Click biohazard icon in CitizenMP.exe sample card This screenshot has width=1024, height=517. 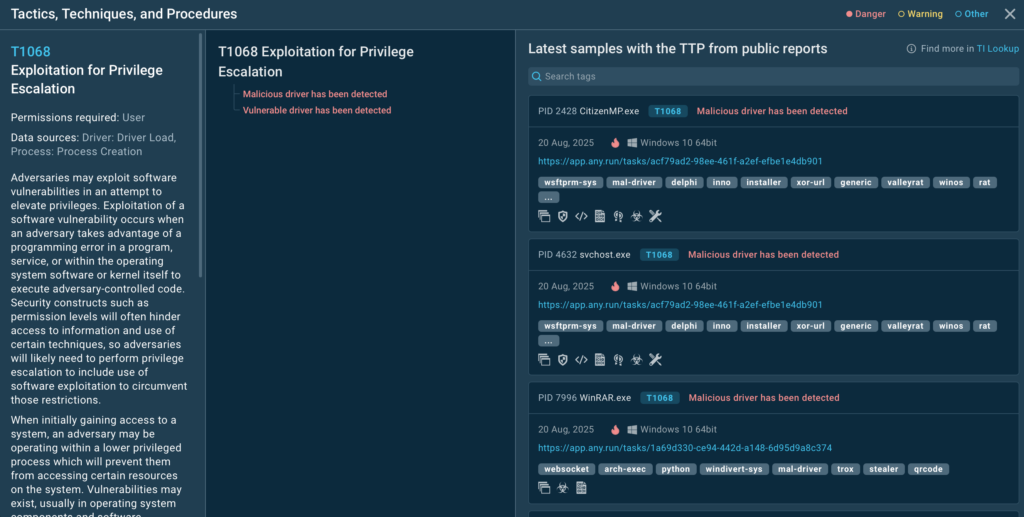636,216
